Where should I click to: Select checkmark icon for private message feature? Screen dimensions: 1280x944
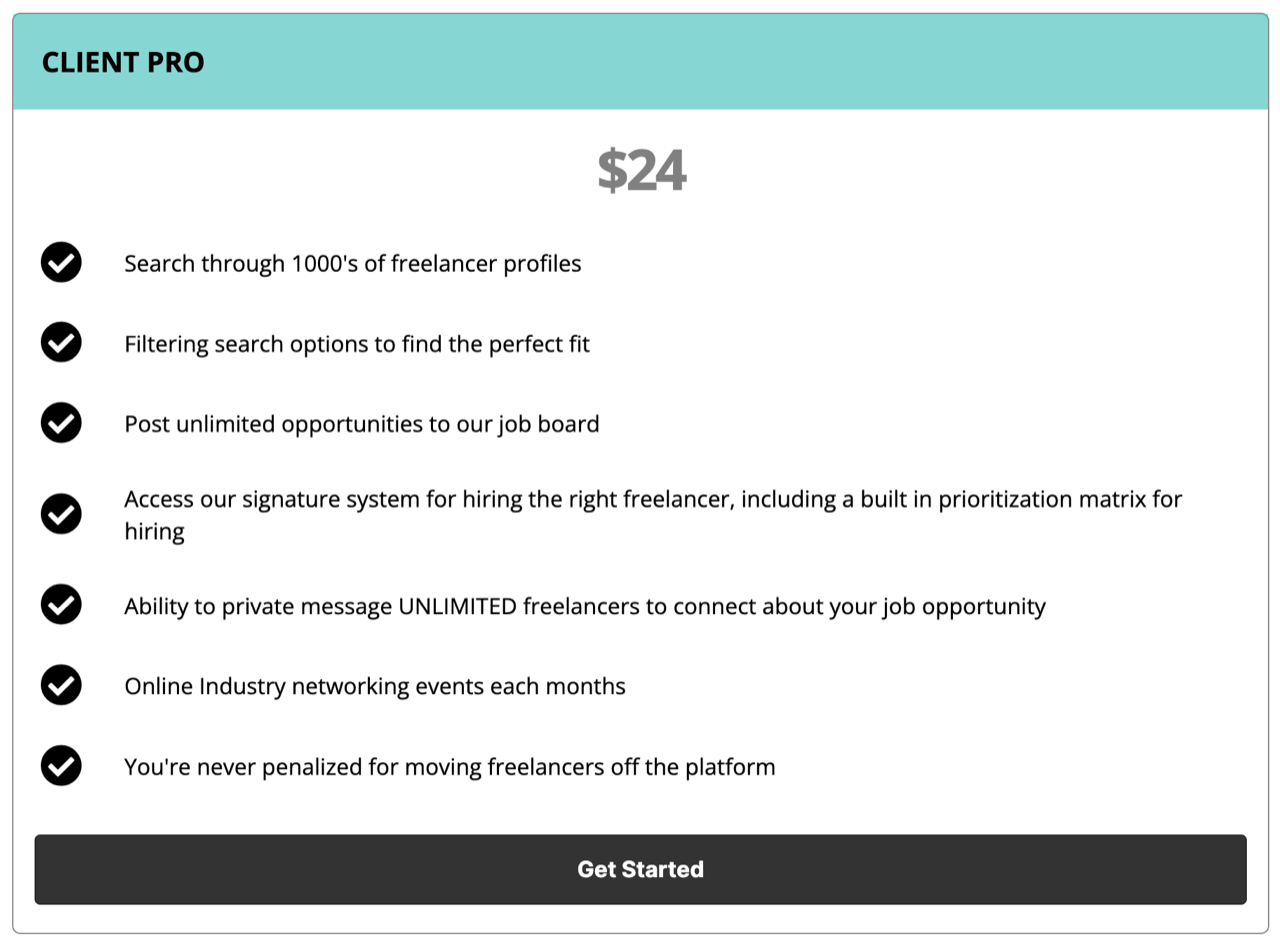tap(61, 605)
